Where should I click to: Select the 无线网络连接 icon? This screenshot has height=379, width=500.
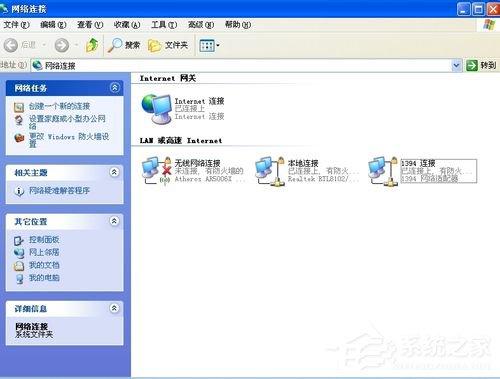tap(156, 171)
